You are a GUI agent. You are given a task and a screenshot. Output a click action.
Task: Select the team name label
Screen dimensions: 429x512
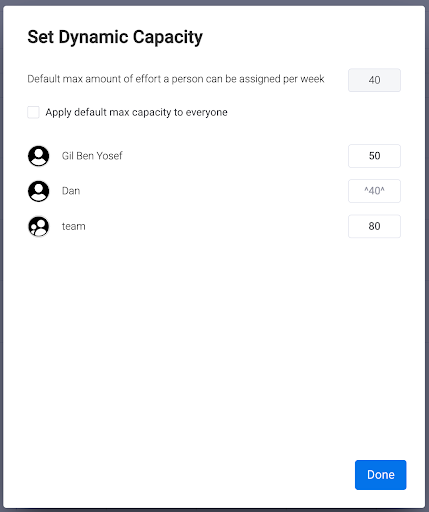(74, 226)
